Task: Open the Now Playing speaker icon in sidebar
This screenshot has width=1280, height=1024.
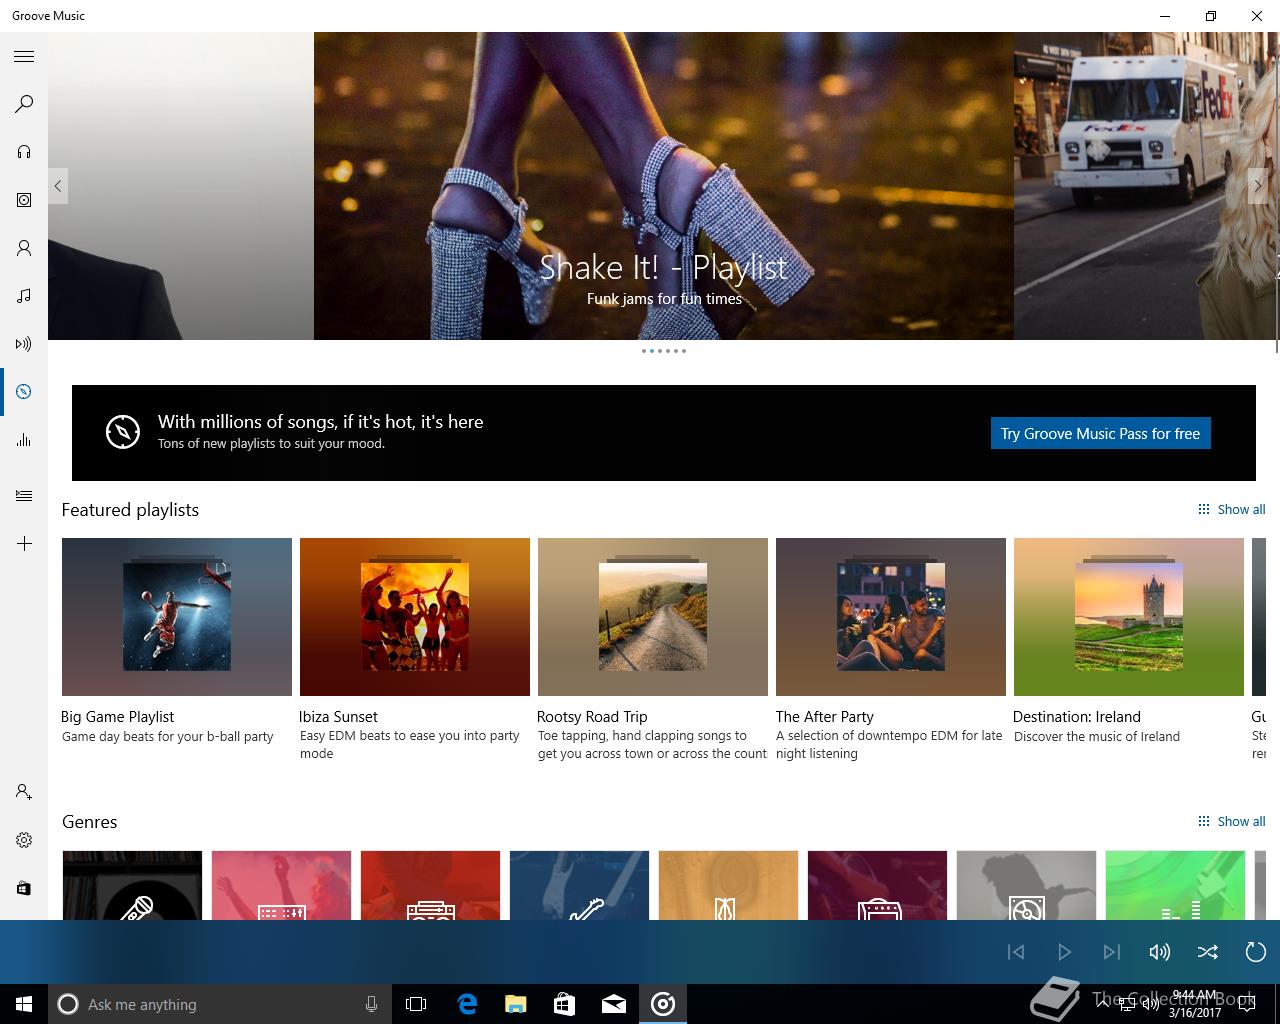Action: [24, 344]
